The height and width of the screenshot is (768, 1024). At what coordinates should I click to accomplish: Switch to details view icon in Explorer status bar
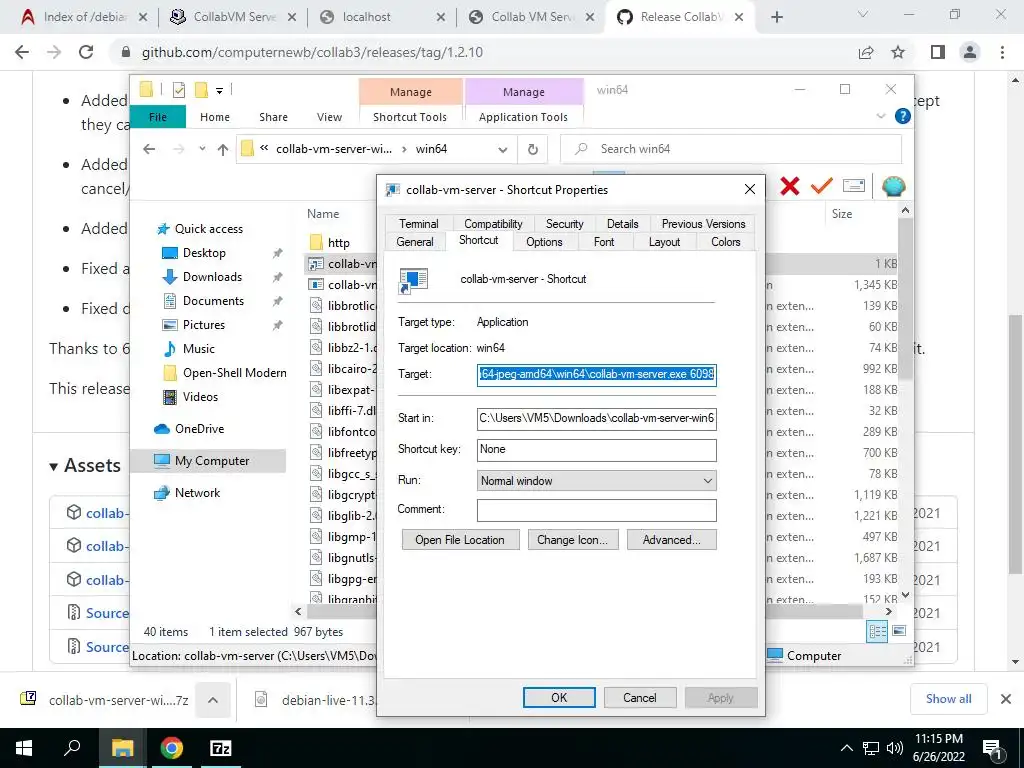(878, 631)
